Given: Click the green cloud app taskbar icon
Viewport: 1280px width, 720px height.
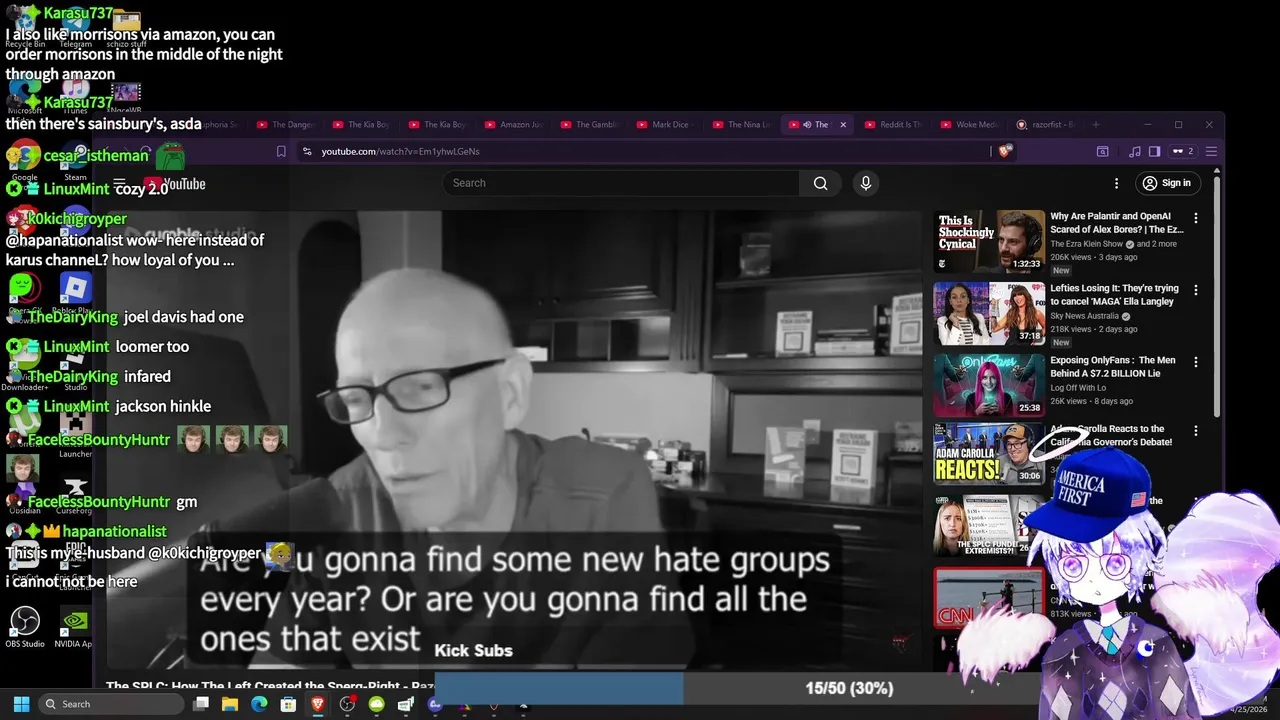Looking at the screenshot, I should click(x=376, y=704).
